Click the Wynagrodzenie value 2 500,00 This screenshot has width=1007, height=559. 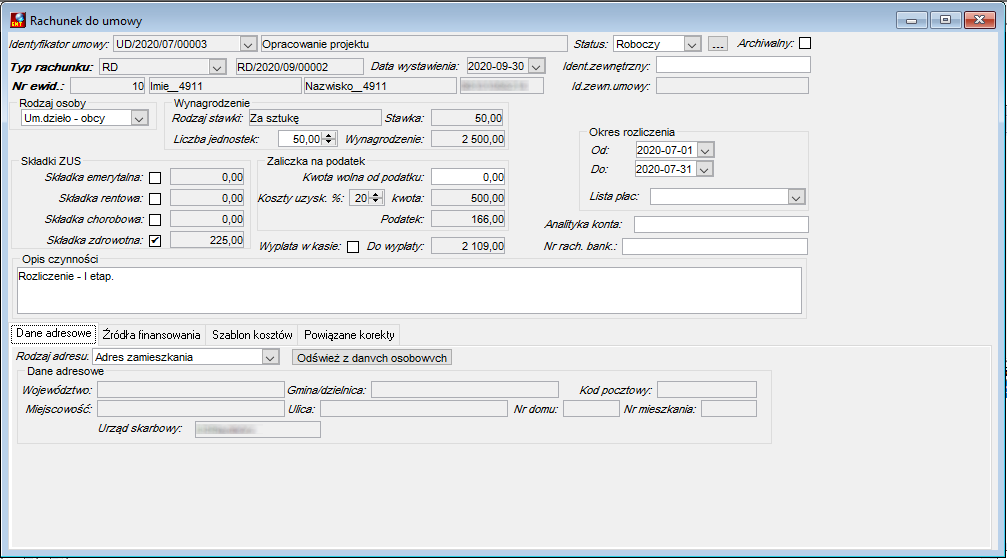coord(468,139)
